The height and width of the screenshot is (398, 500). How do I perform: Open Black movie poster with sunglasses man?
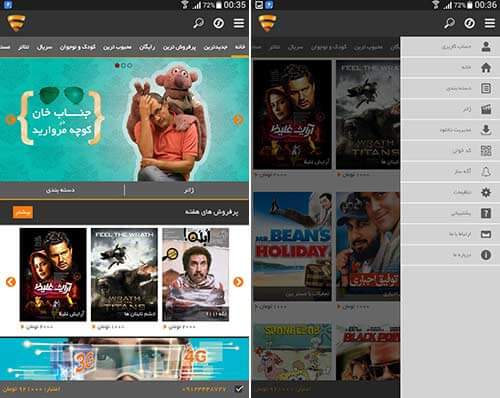[x=368, y=352]
